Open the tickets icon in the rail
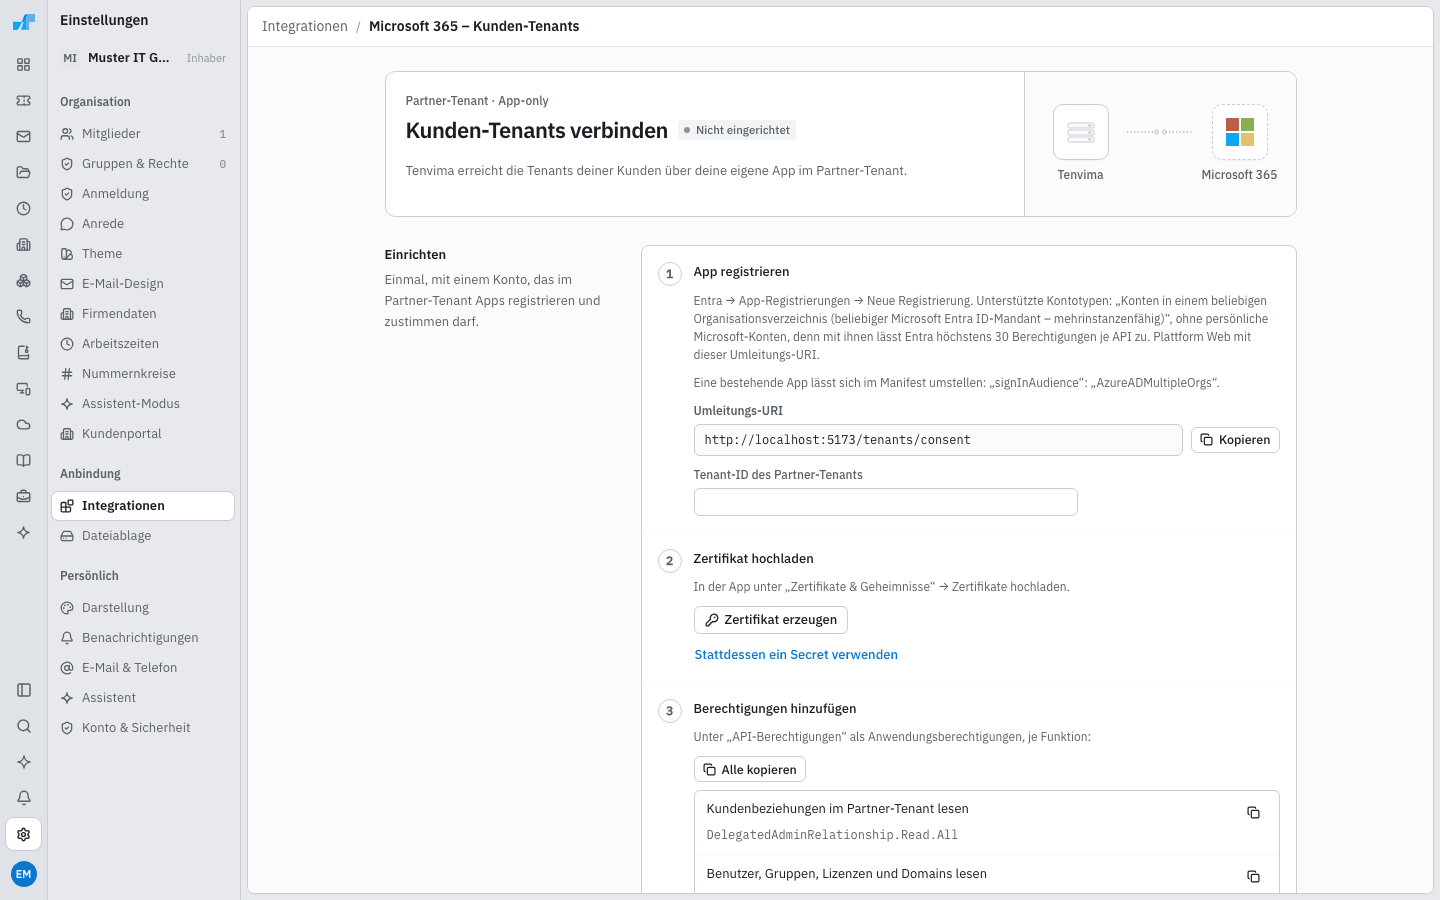 click(x=24, y=101)
